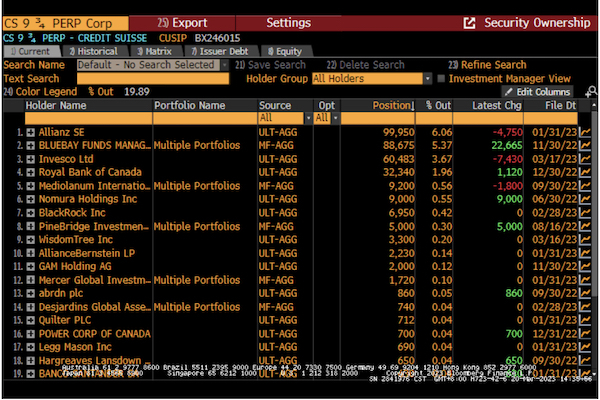Open the Holder Group dropdown
Image resolution: width=600 pixels, height=400 pixels.
click(428, 79)
